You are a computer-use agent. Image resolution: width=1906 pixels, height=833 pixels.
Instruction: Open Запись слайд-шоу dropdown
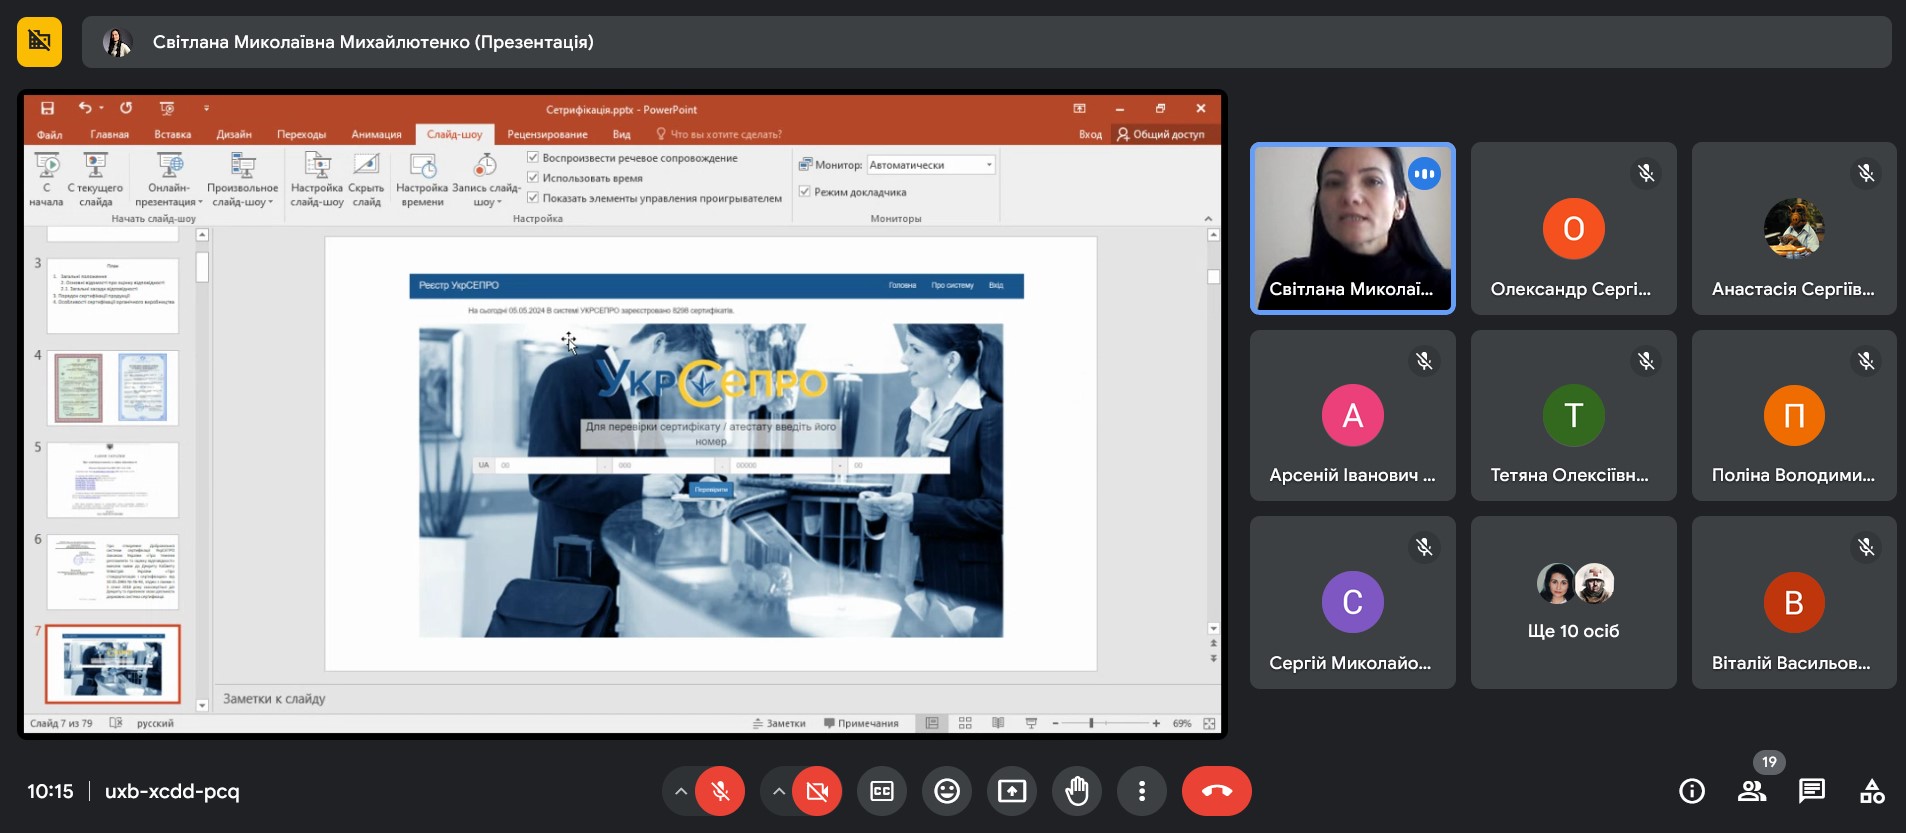[x=486, y=180]
